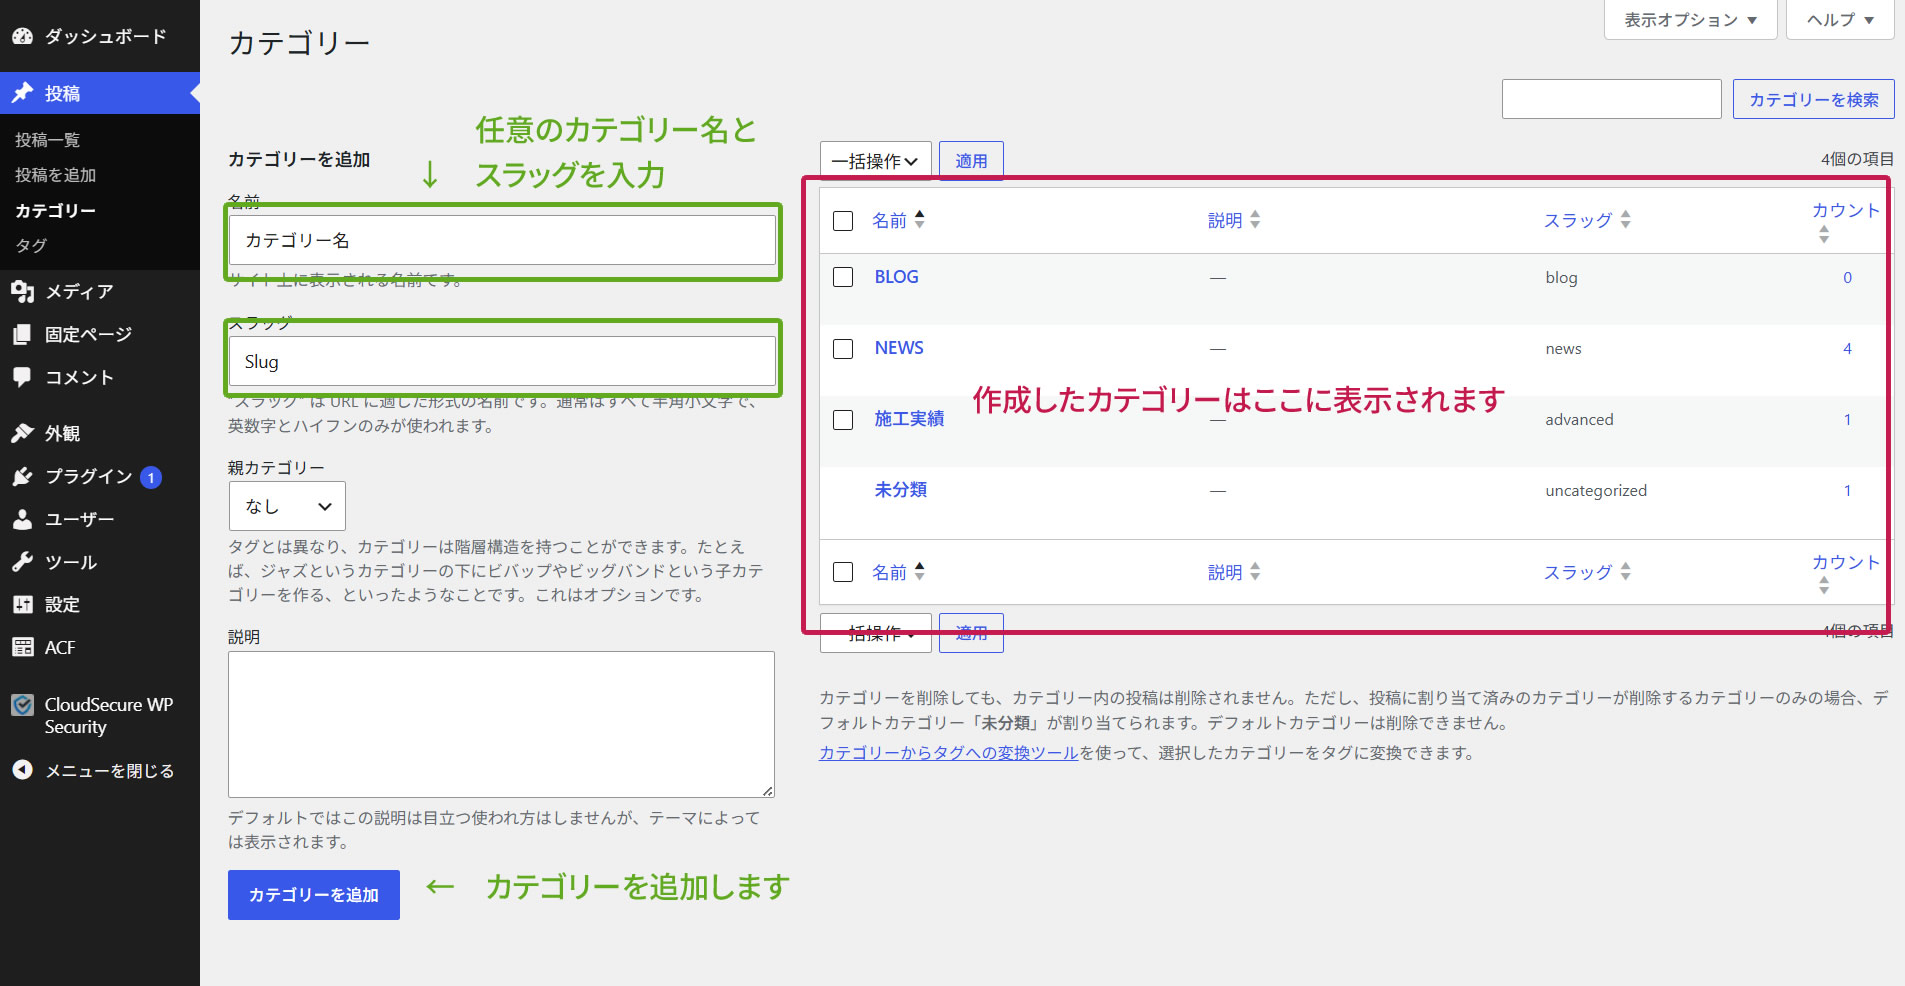Screen dimensions: 1905x986
Task: Open the bottom 一括操作 bulk actions dropdown
Action: click(875, 633)
